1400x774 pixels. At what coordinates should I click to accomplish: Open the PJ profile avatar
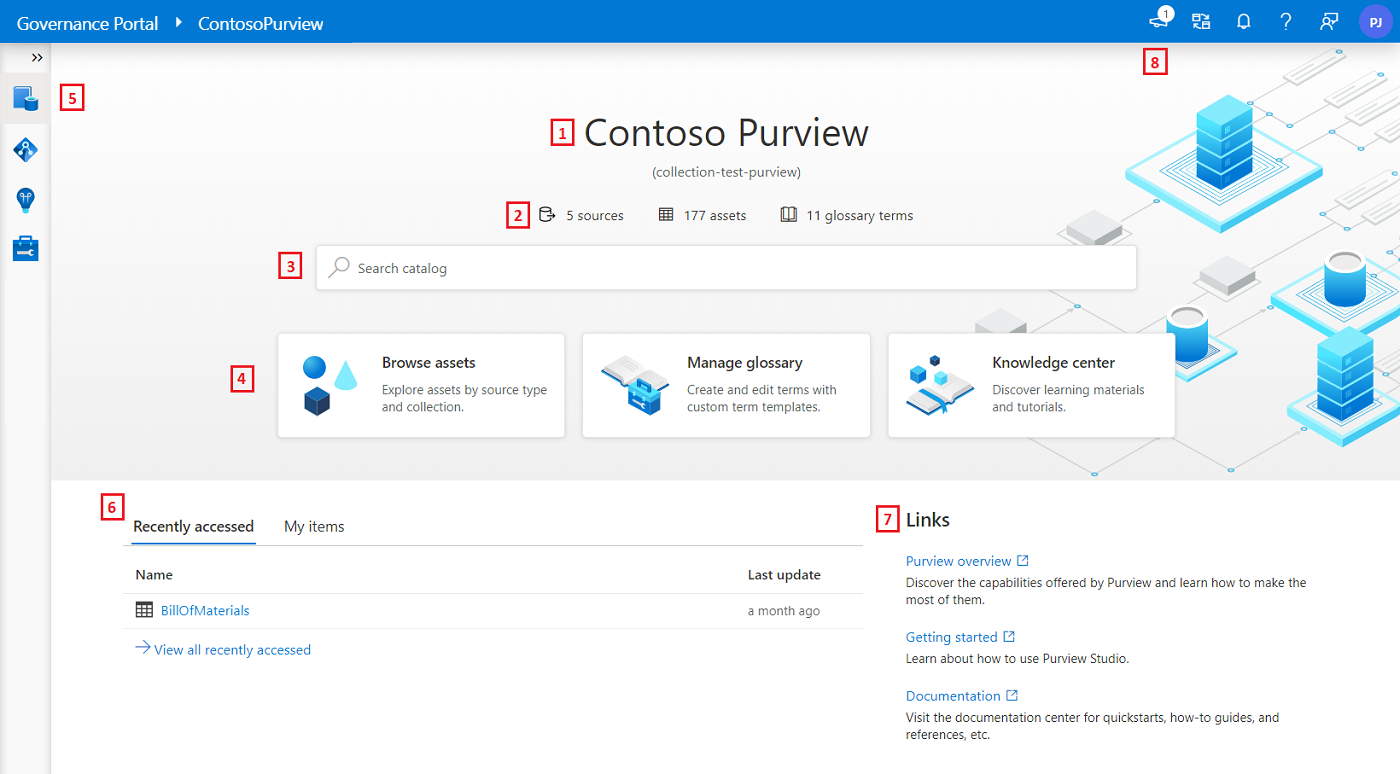tap(1375, 21)
